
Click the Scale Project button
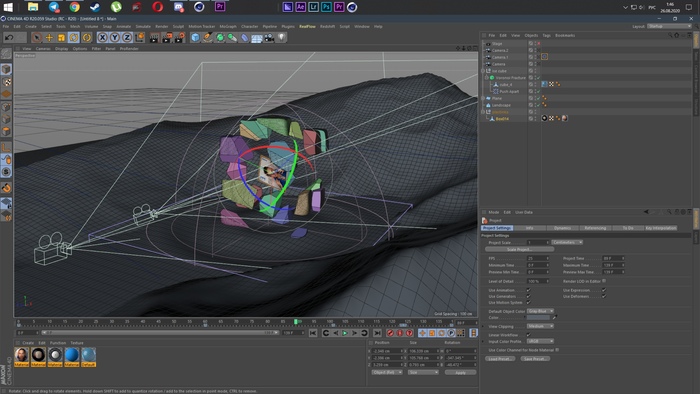(519, 249)
